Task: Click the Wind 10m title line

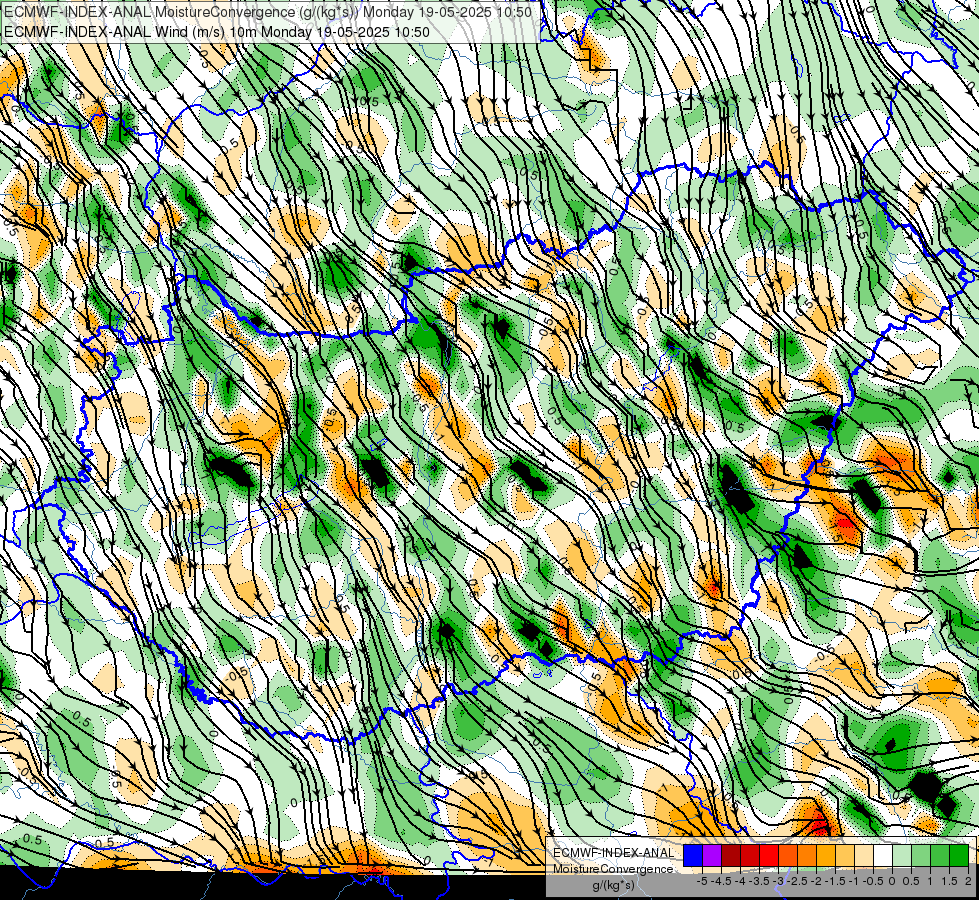Action: (217, 32)
